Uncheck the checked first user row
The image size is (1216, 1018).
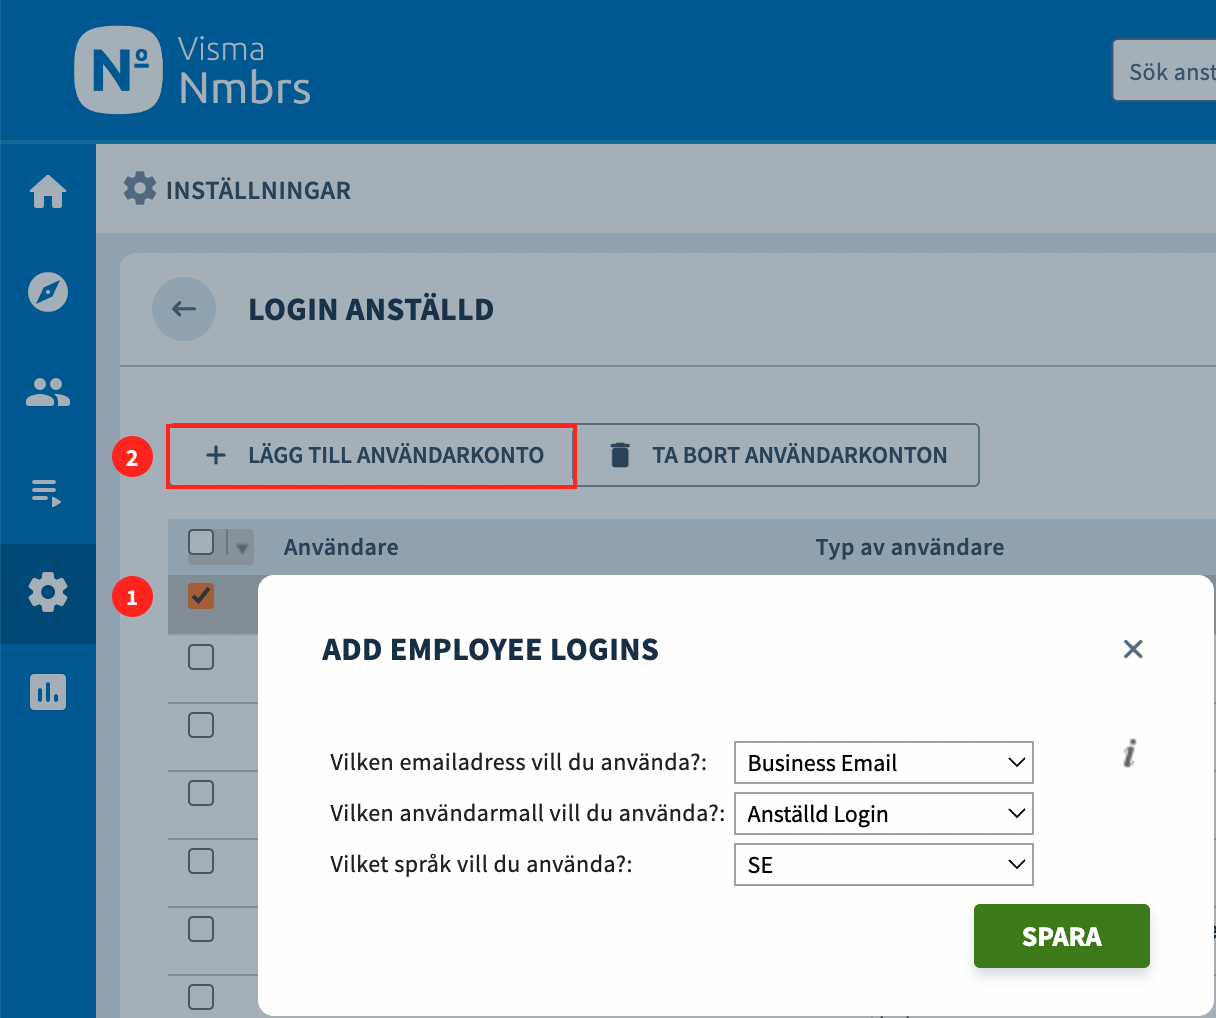(201, 596)
